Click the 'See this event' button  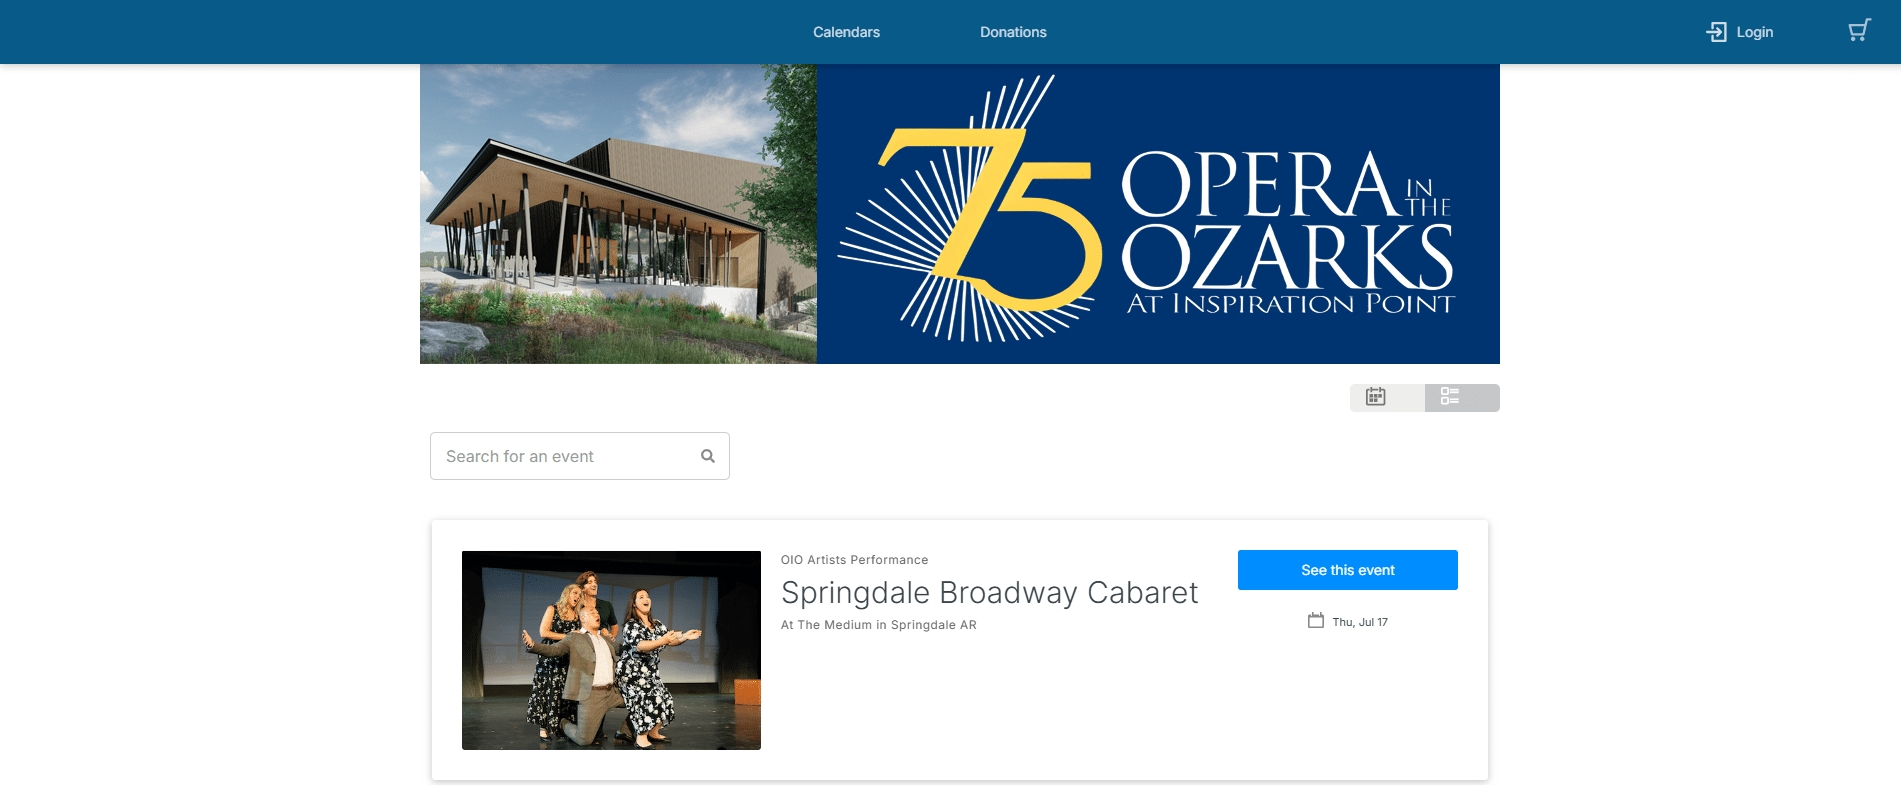point(1347,570)
